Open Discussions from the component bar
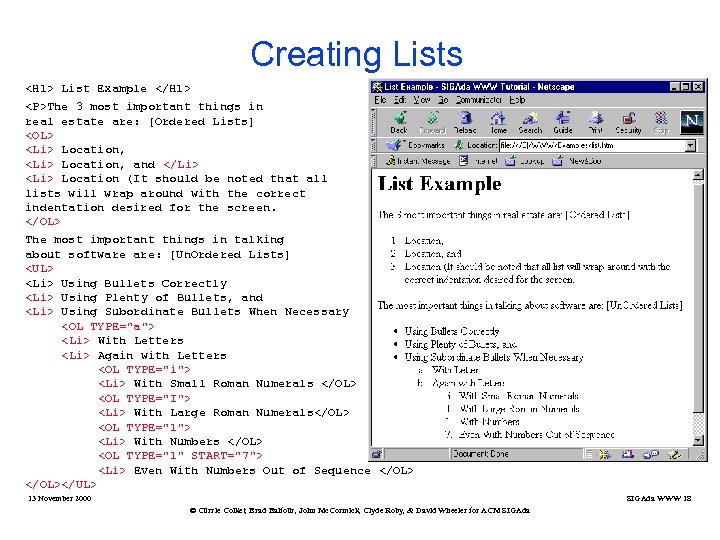720x540 pixels. click(x=651, y=455)
